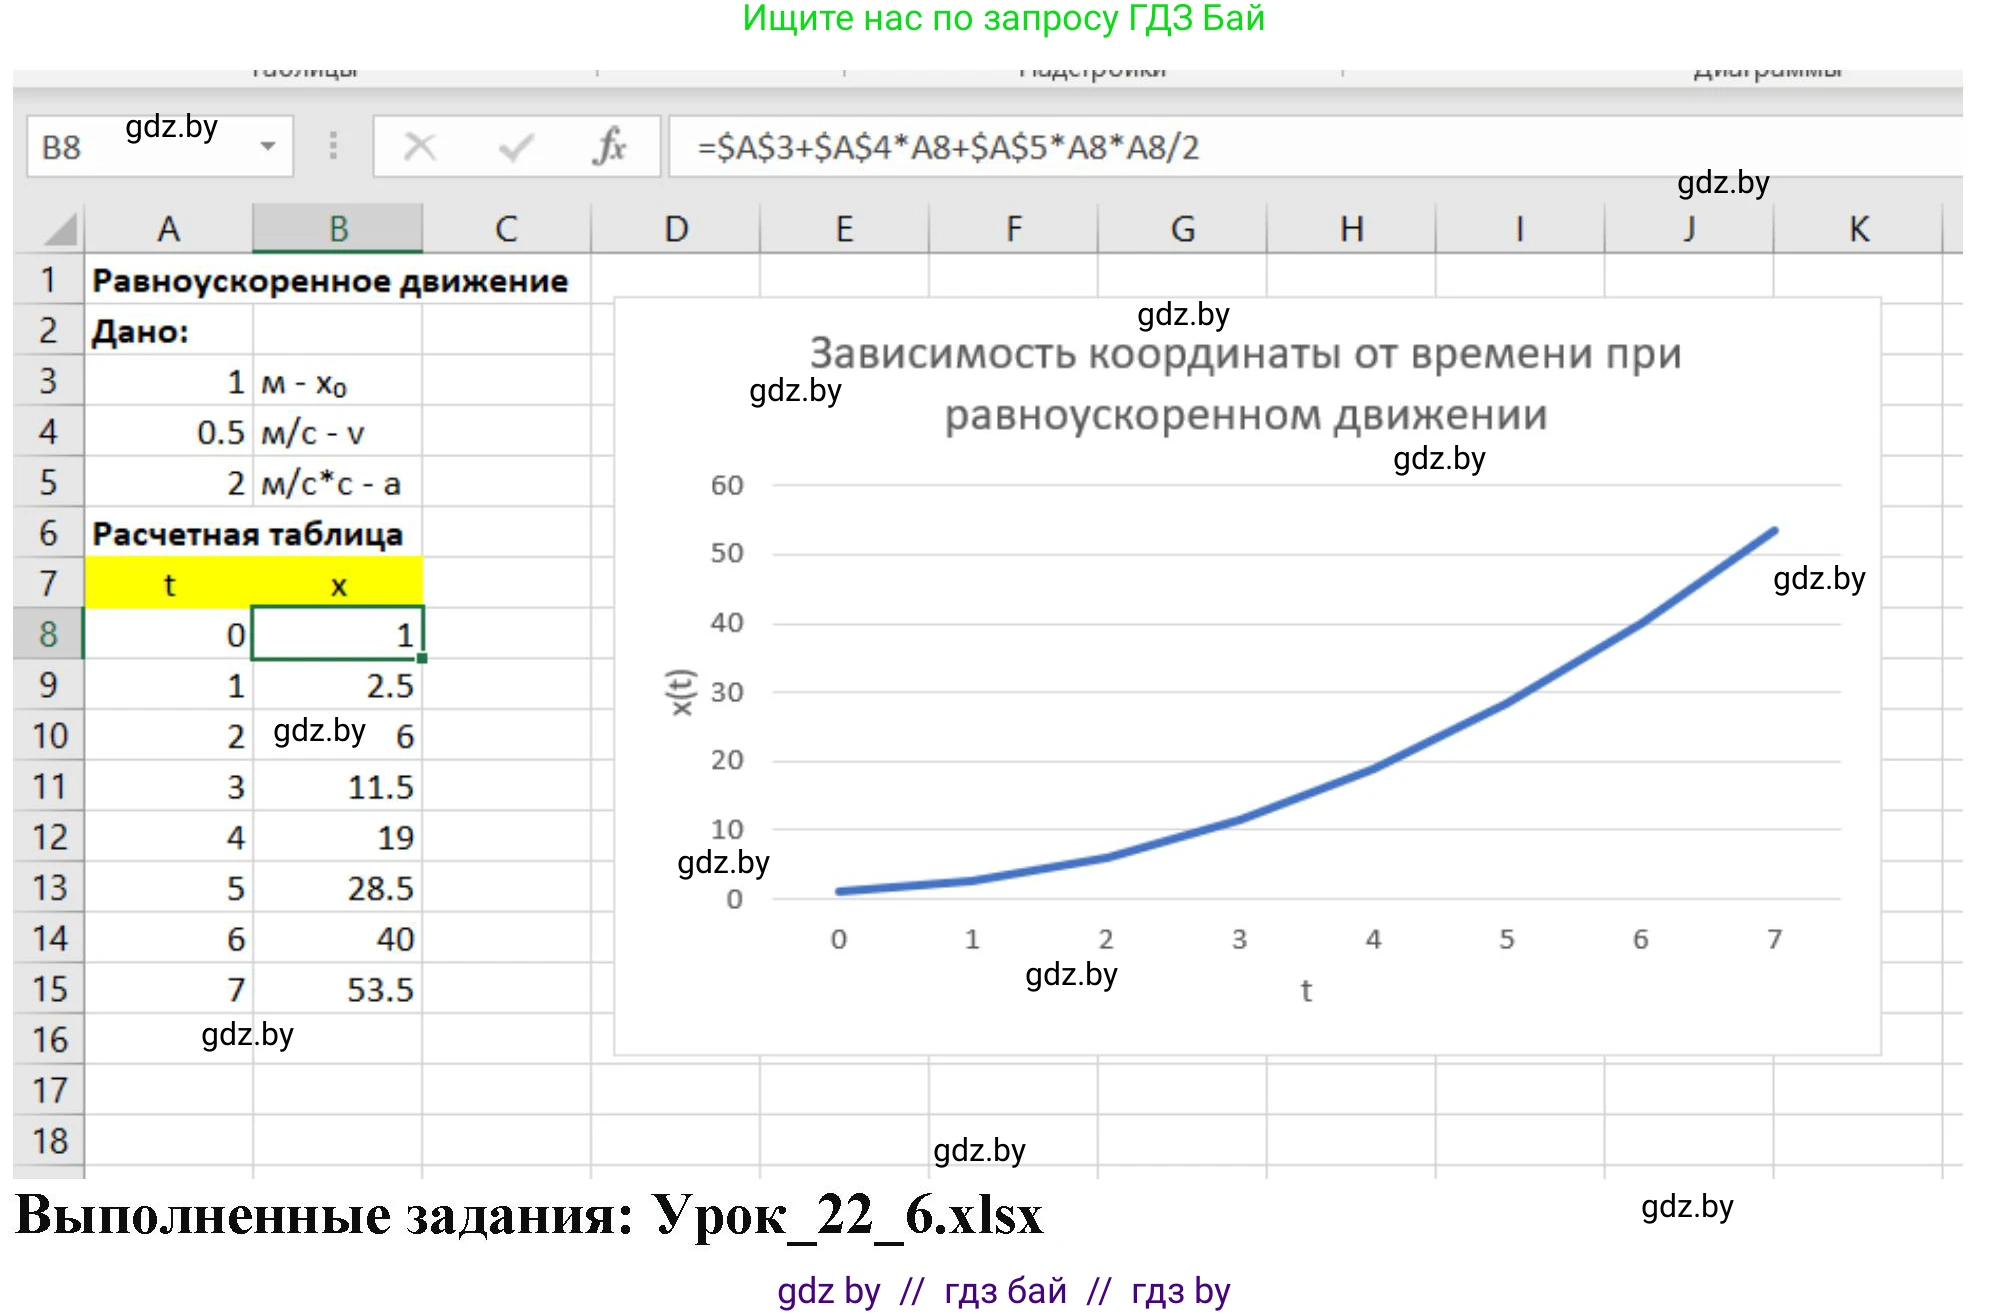Click cell with value 19

[x=338, y=837]
